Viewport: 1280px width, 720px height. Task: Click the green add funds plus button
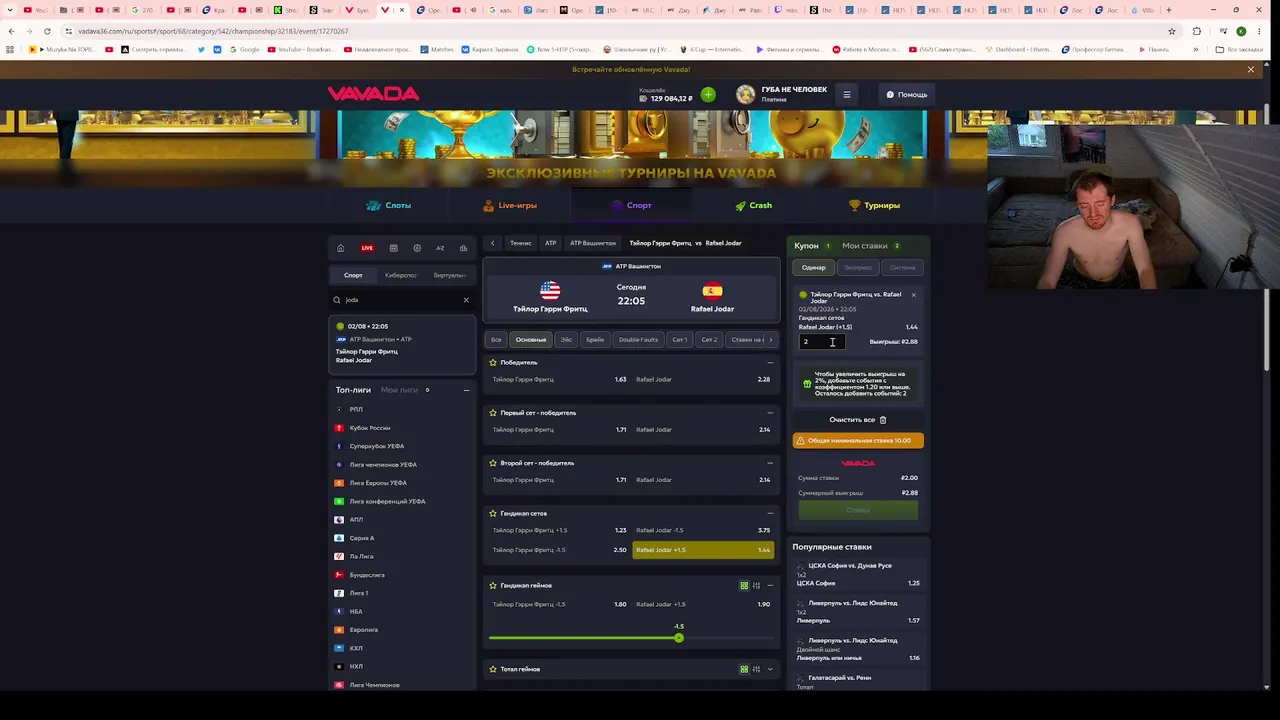[708, 95]
